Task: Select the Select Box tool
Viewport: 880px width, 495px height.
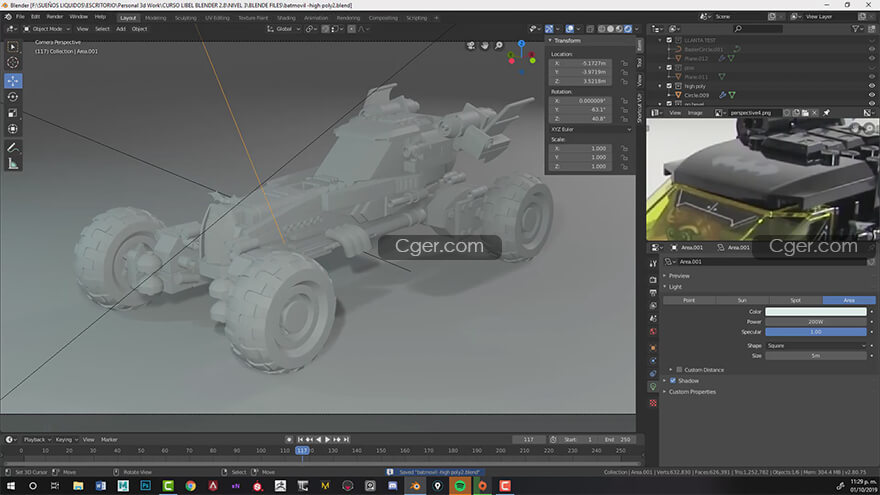Action: point(13,47)
